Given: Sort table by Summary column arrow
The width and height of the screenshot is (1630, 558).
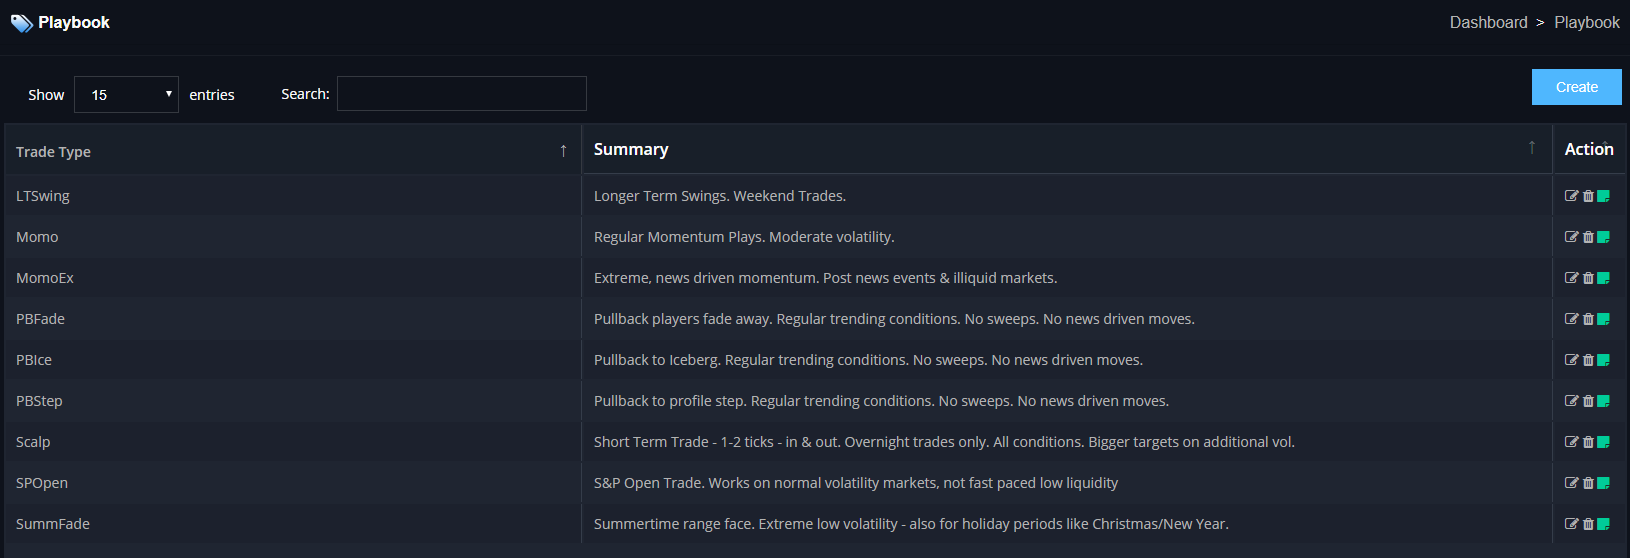Looking at the screenshot, I should pyautogui.click(x=1531, y=148).
